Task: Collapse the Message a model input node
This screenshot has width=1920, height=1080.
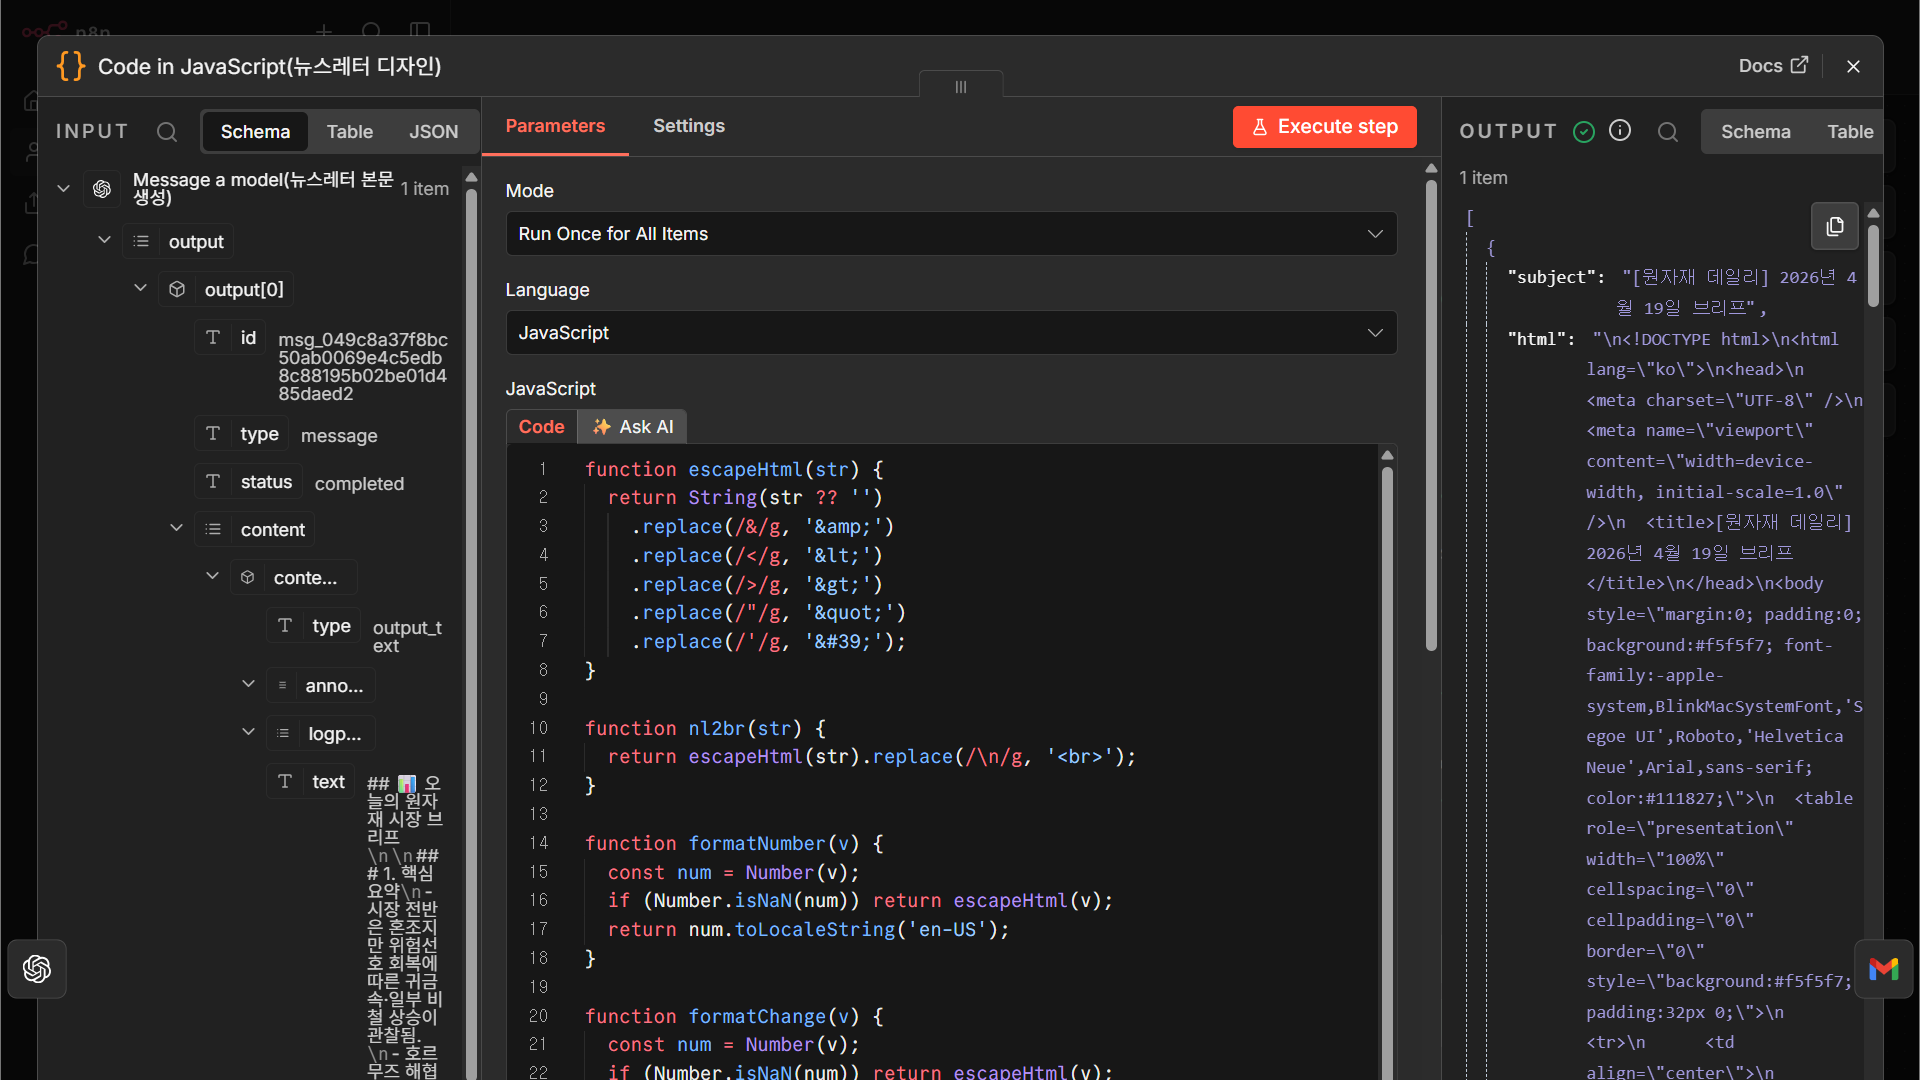Action: click(x=63, y=188)
